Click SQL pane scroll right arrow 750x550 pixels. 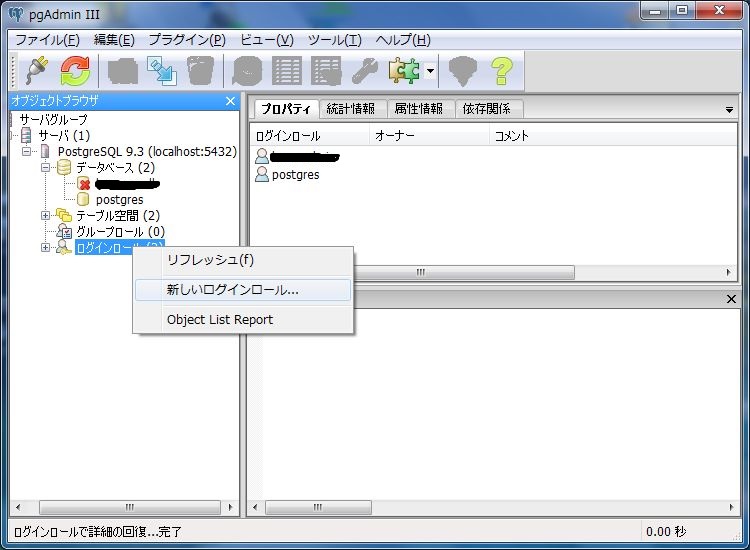point(731,507)
